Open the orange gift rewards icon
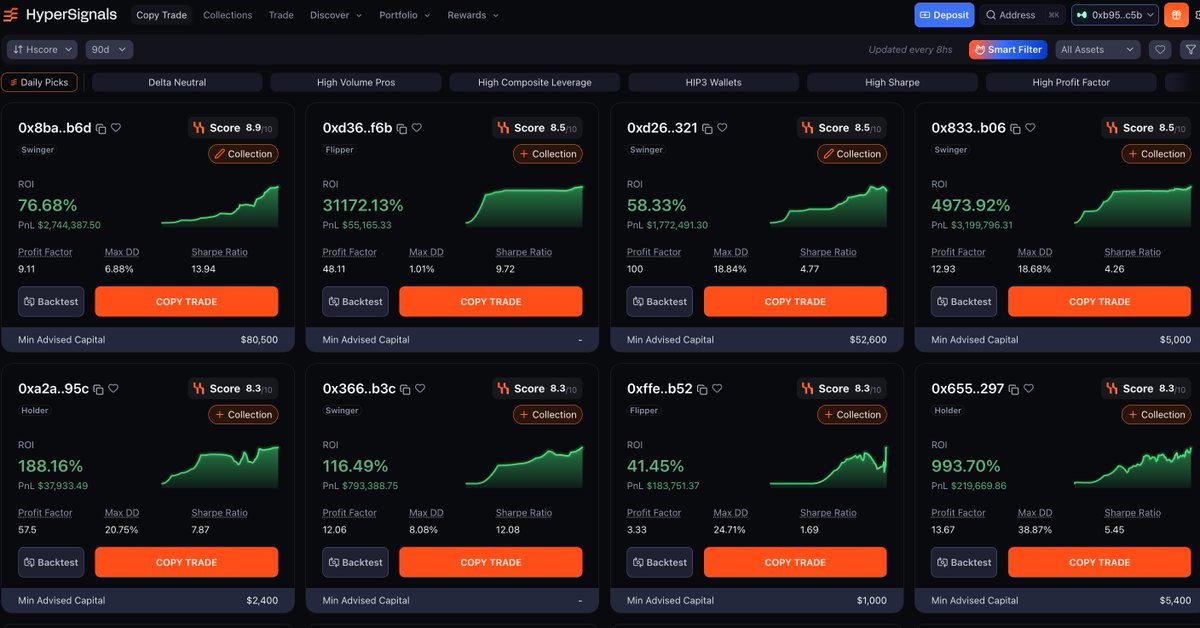 click(x=1175, y=15)
